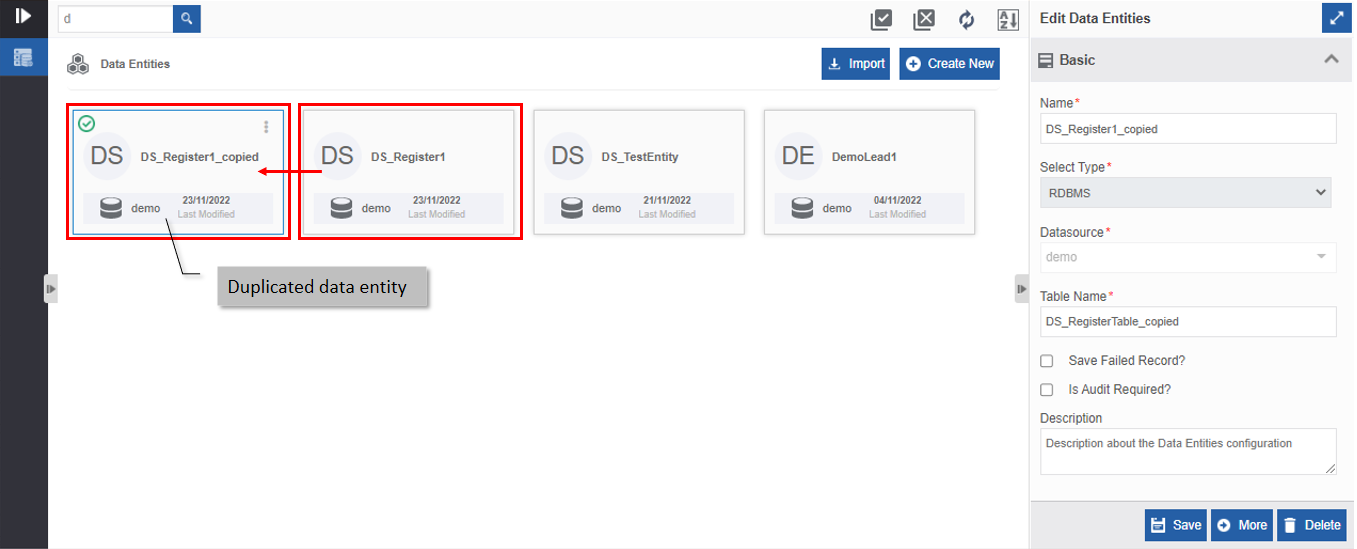Image resolution: width=1357 pixels, height=549 pixels.
Task: Click the Table Name input field
Action: click(1188, 322)
